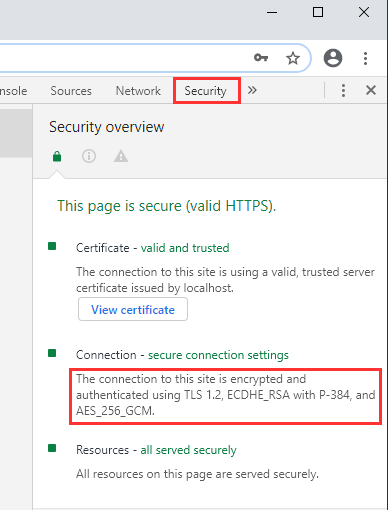Screen dimensions: 388x510
Task: Select the Security tab
Action: [206, 91]
